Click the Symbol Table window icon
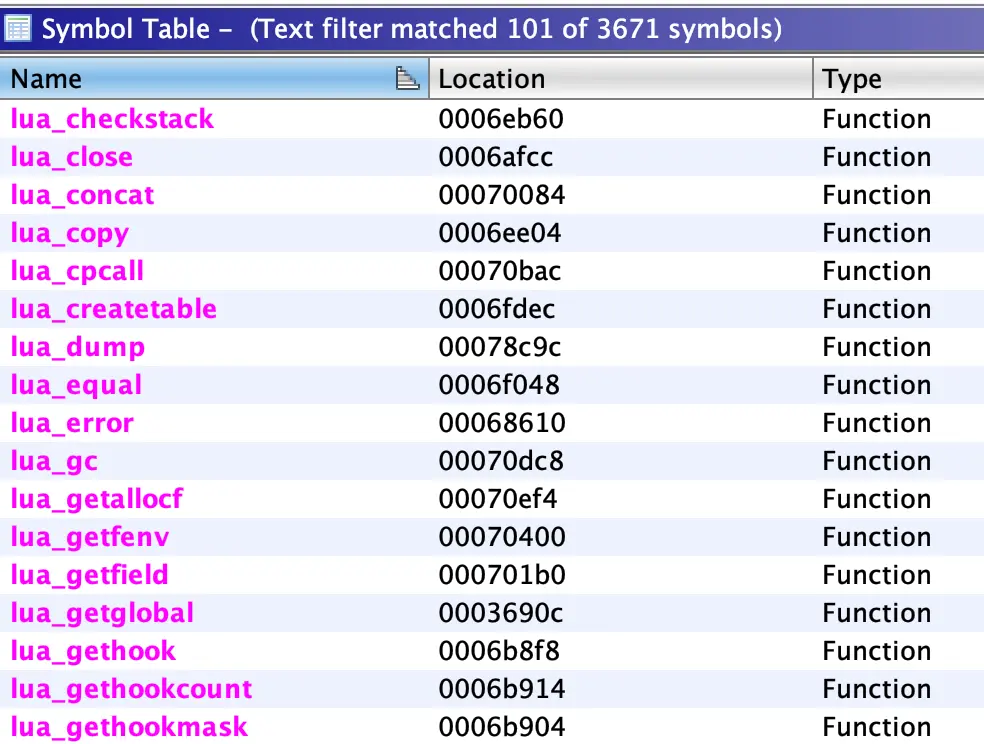 pyautogui.click(x=18, y=27)
